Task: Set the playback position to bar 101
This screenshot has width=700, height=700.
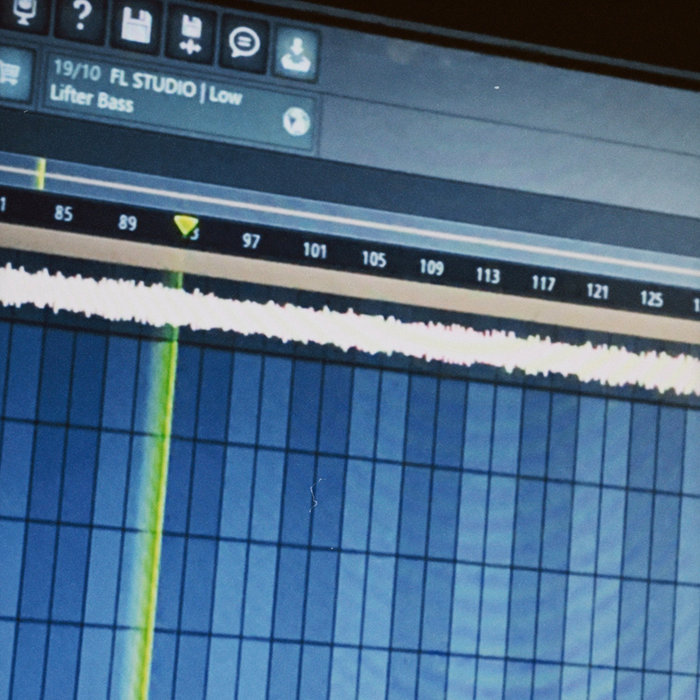Action: pyautogui.click(x=314, y=250)
